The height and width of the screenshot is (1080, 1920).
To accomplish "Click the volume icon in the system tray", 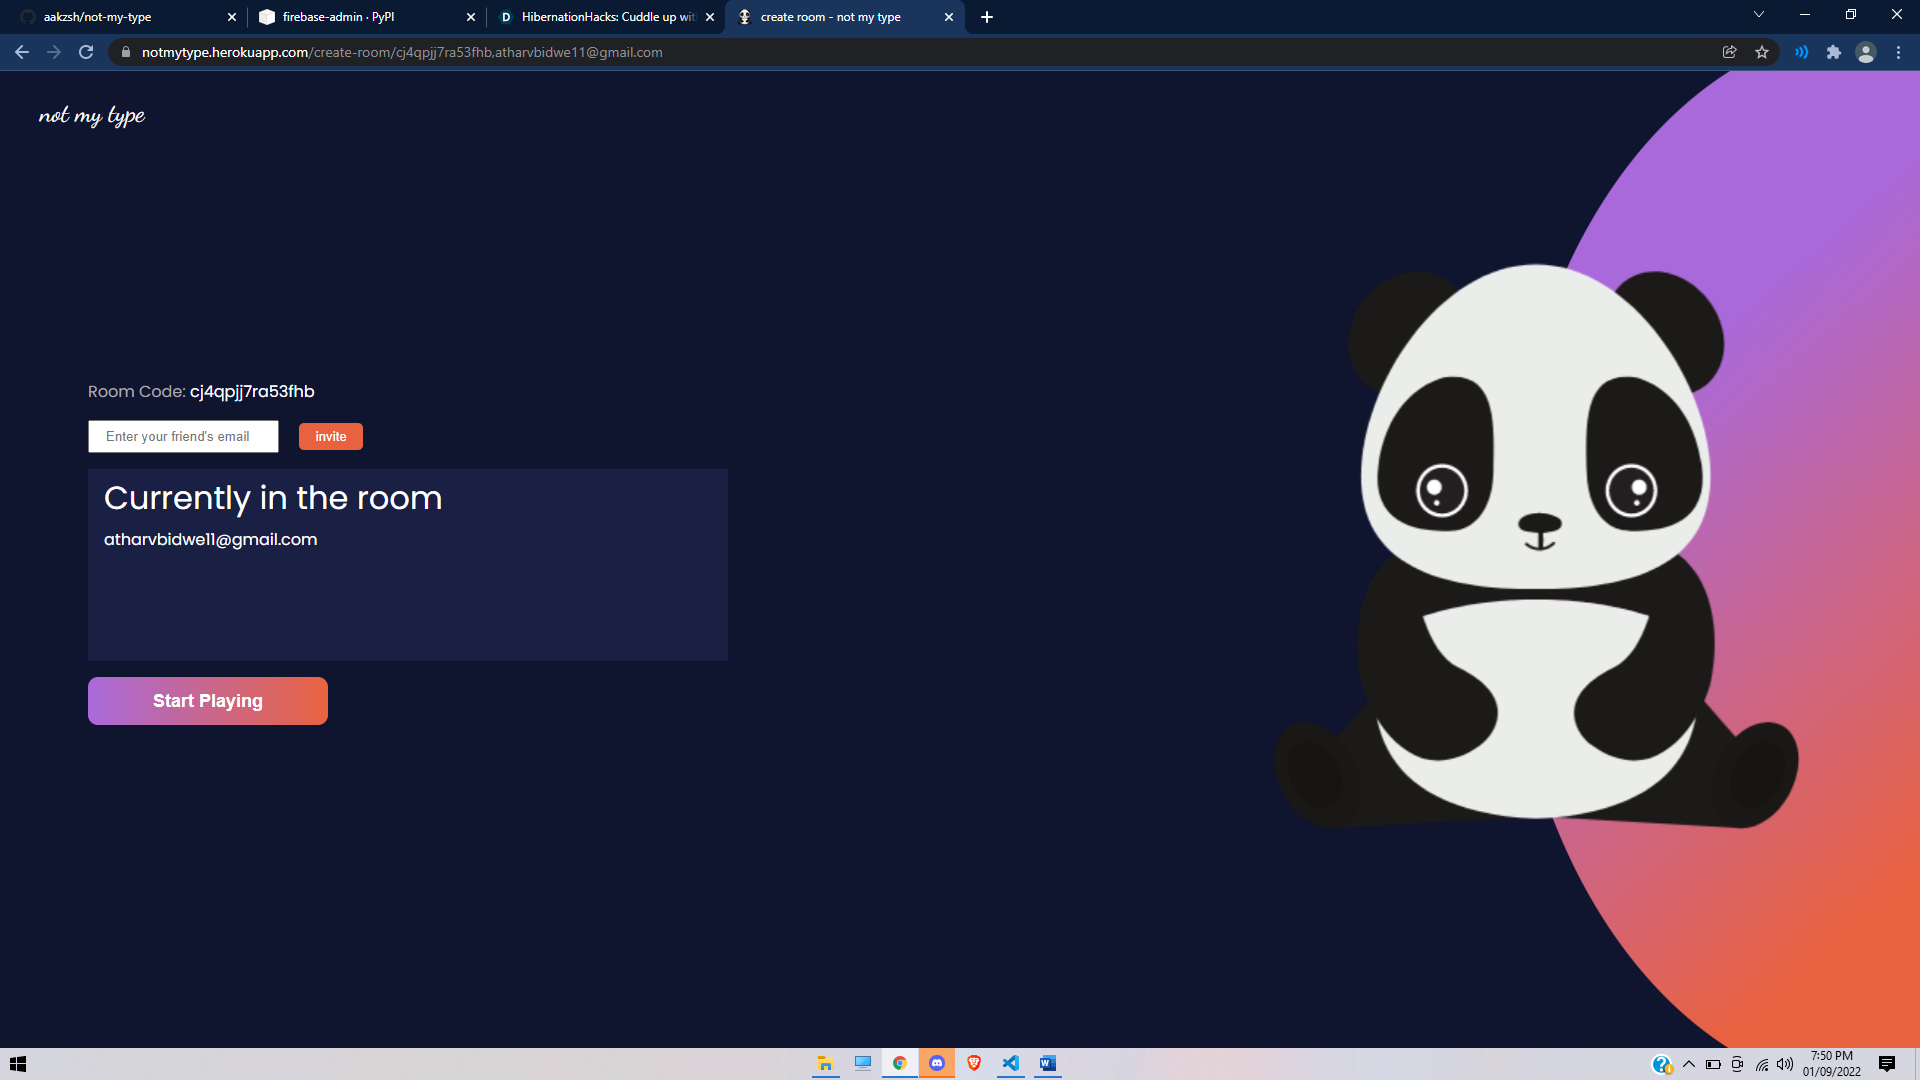I will coord(1785,1064).
